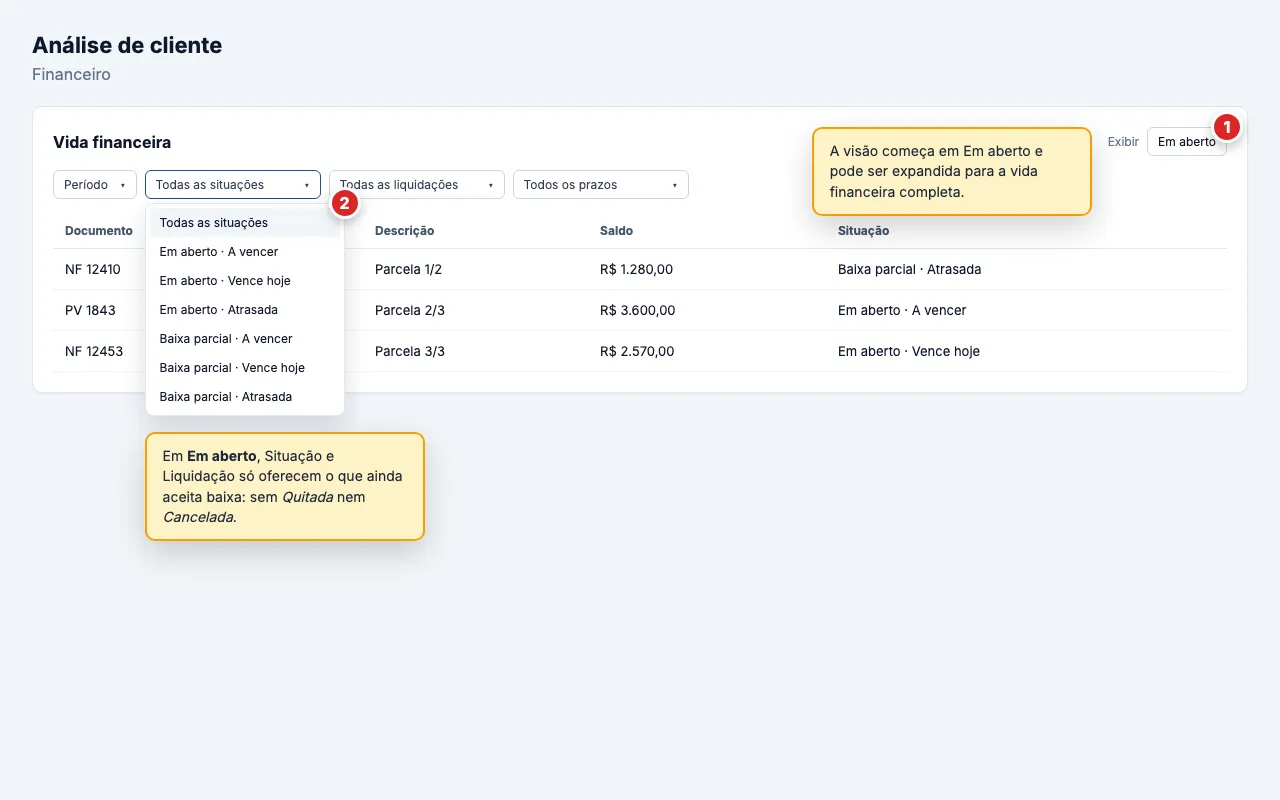This screenshot has width=1280, height=800.
Task: Click the Análise de cliente title
Action: 127,45
